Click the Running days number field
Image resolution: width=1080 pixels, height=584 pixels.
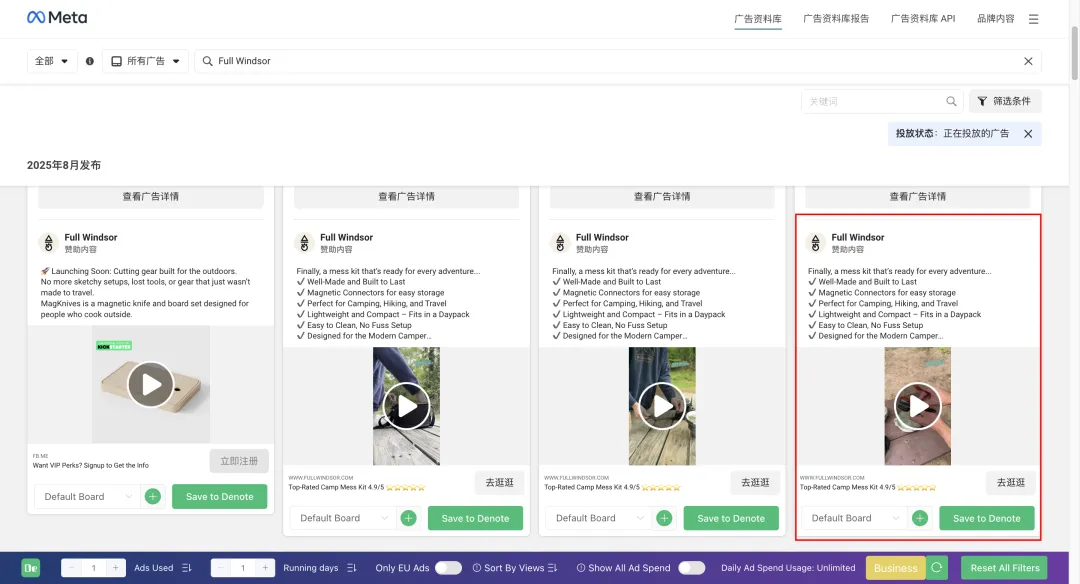[x=242, y=568]
